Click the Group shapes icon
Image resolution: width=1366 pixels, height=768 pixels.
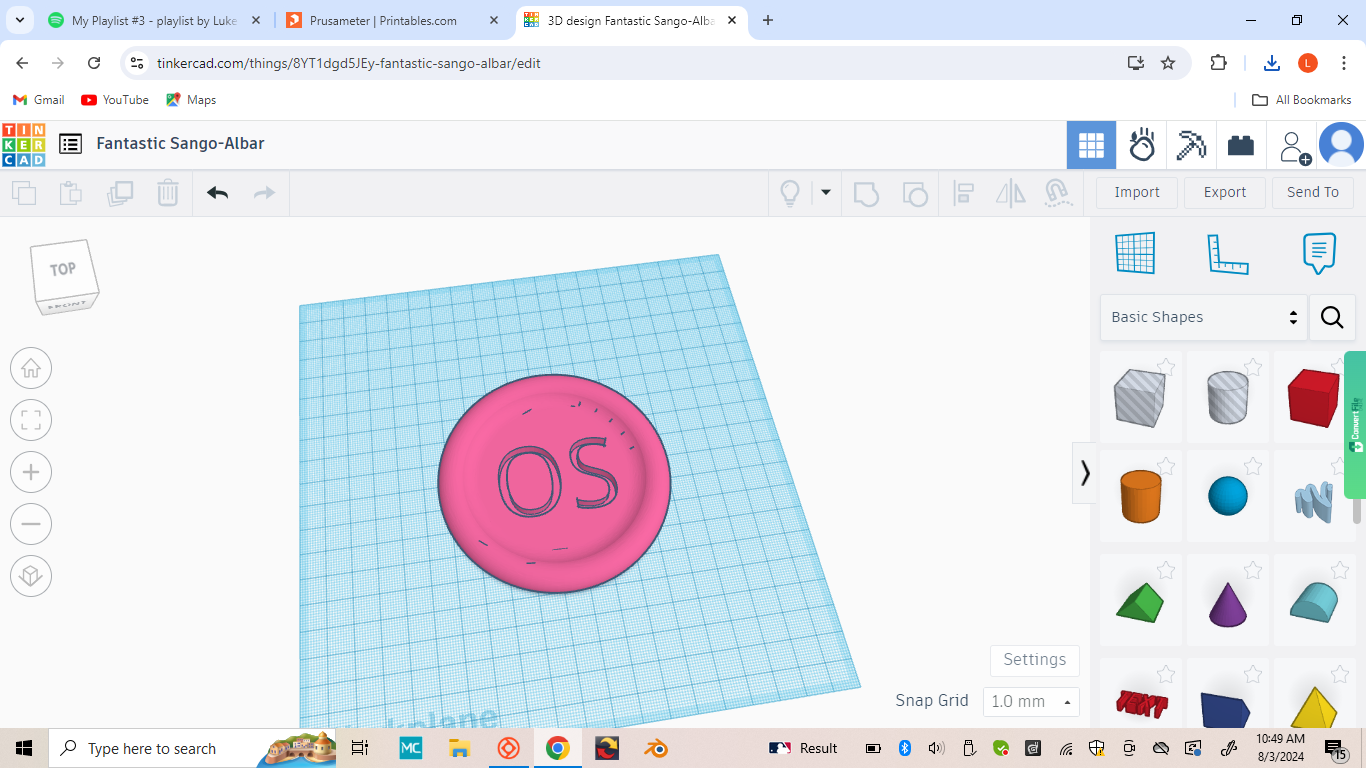coord(866,193)
